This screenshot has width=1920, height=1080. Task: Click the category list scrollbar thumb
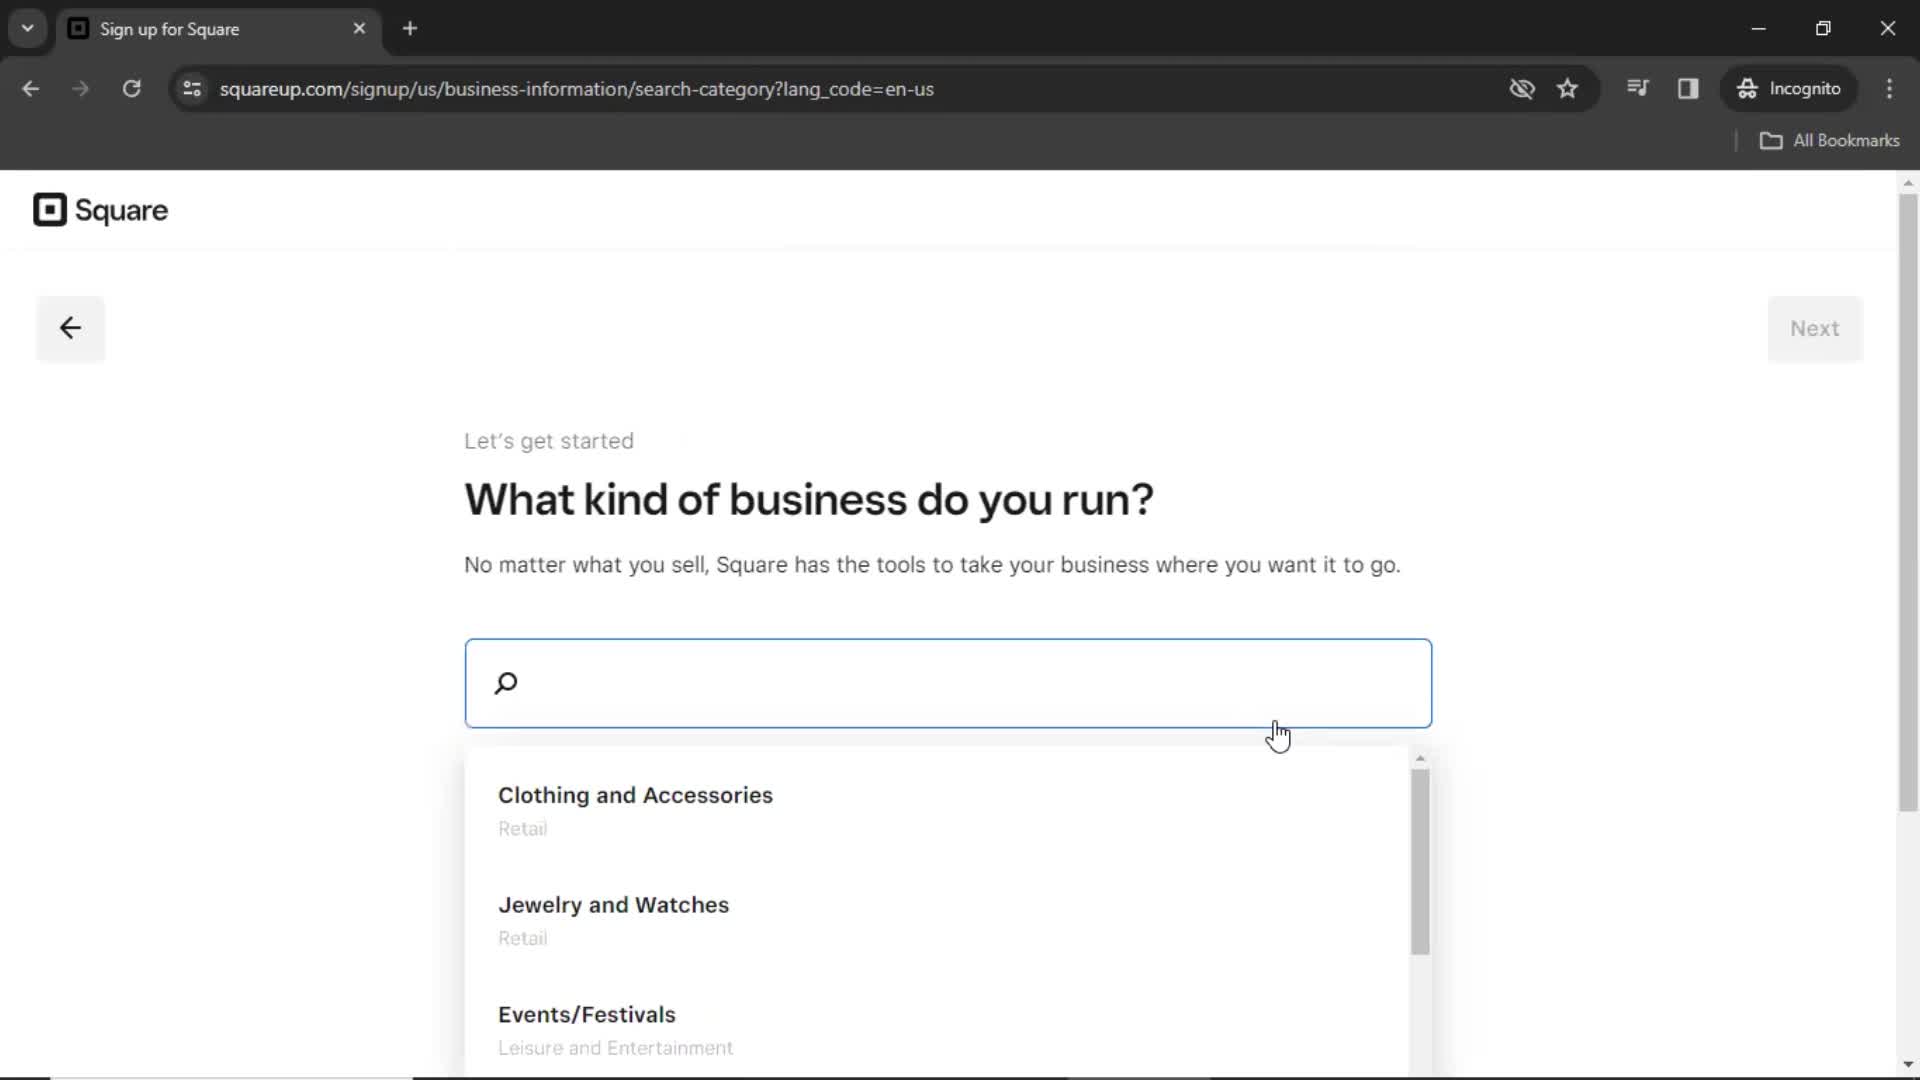[x=1420, y=862]
